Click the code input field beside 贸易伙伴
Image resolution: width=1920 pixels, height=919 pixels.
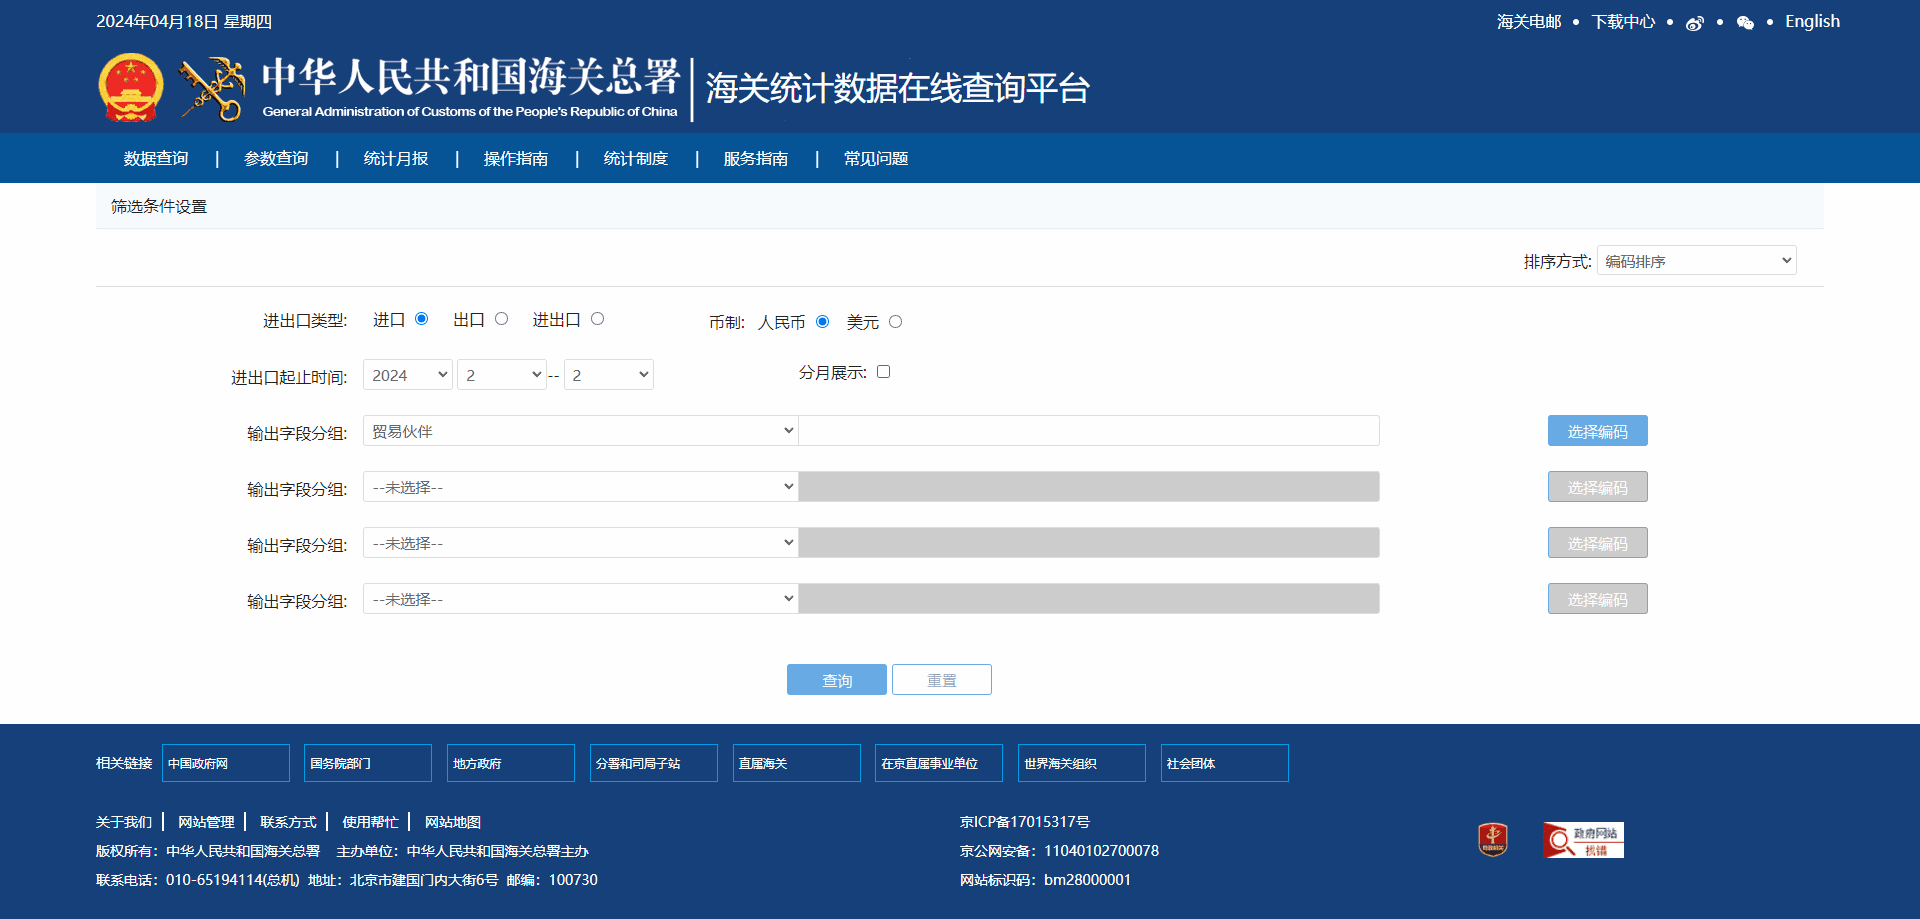point(1089,430)
